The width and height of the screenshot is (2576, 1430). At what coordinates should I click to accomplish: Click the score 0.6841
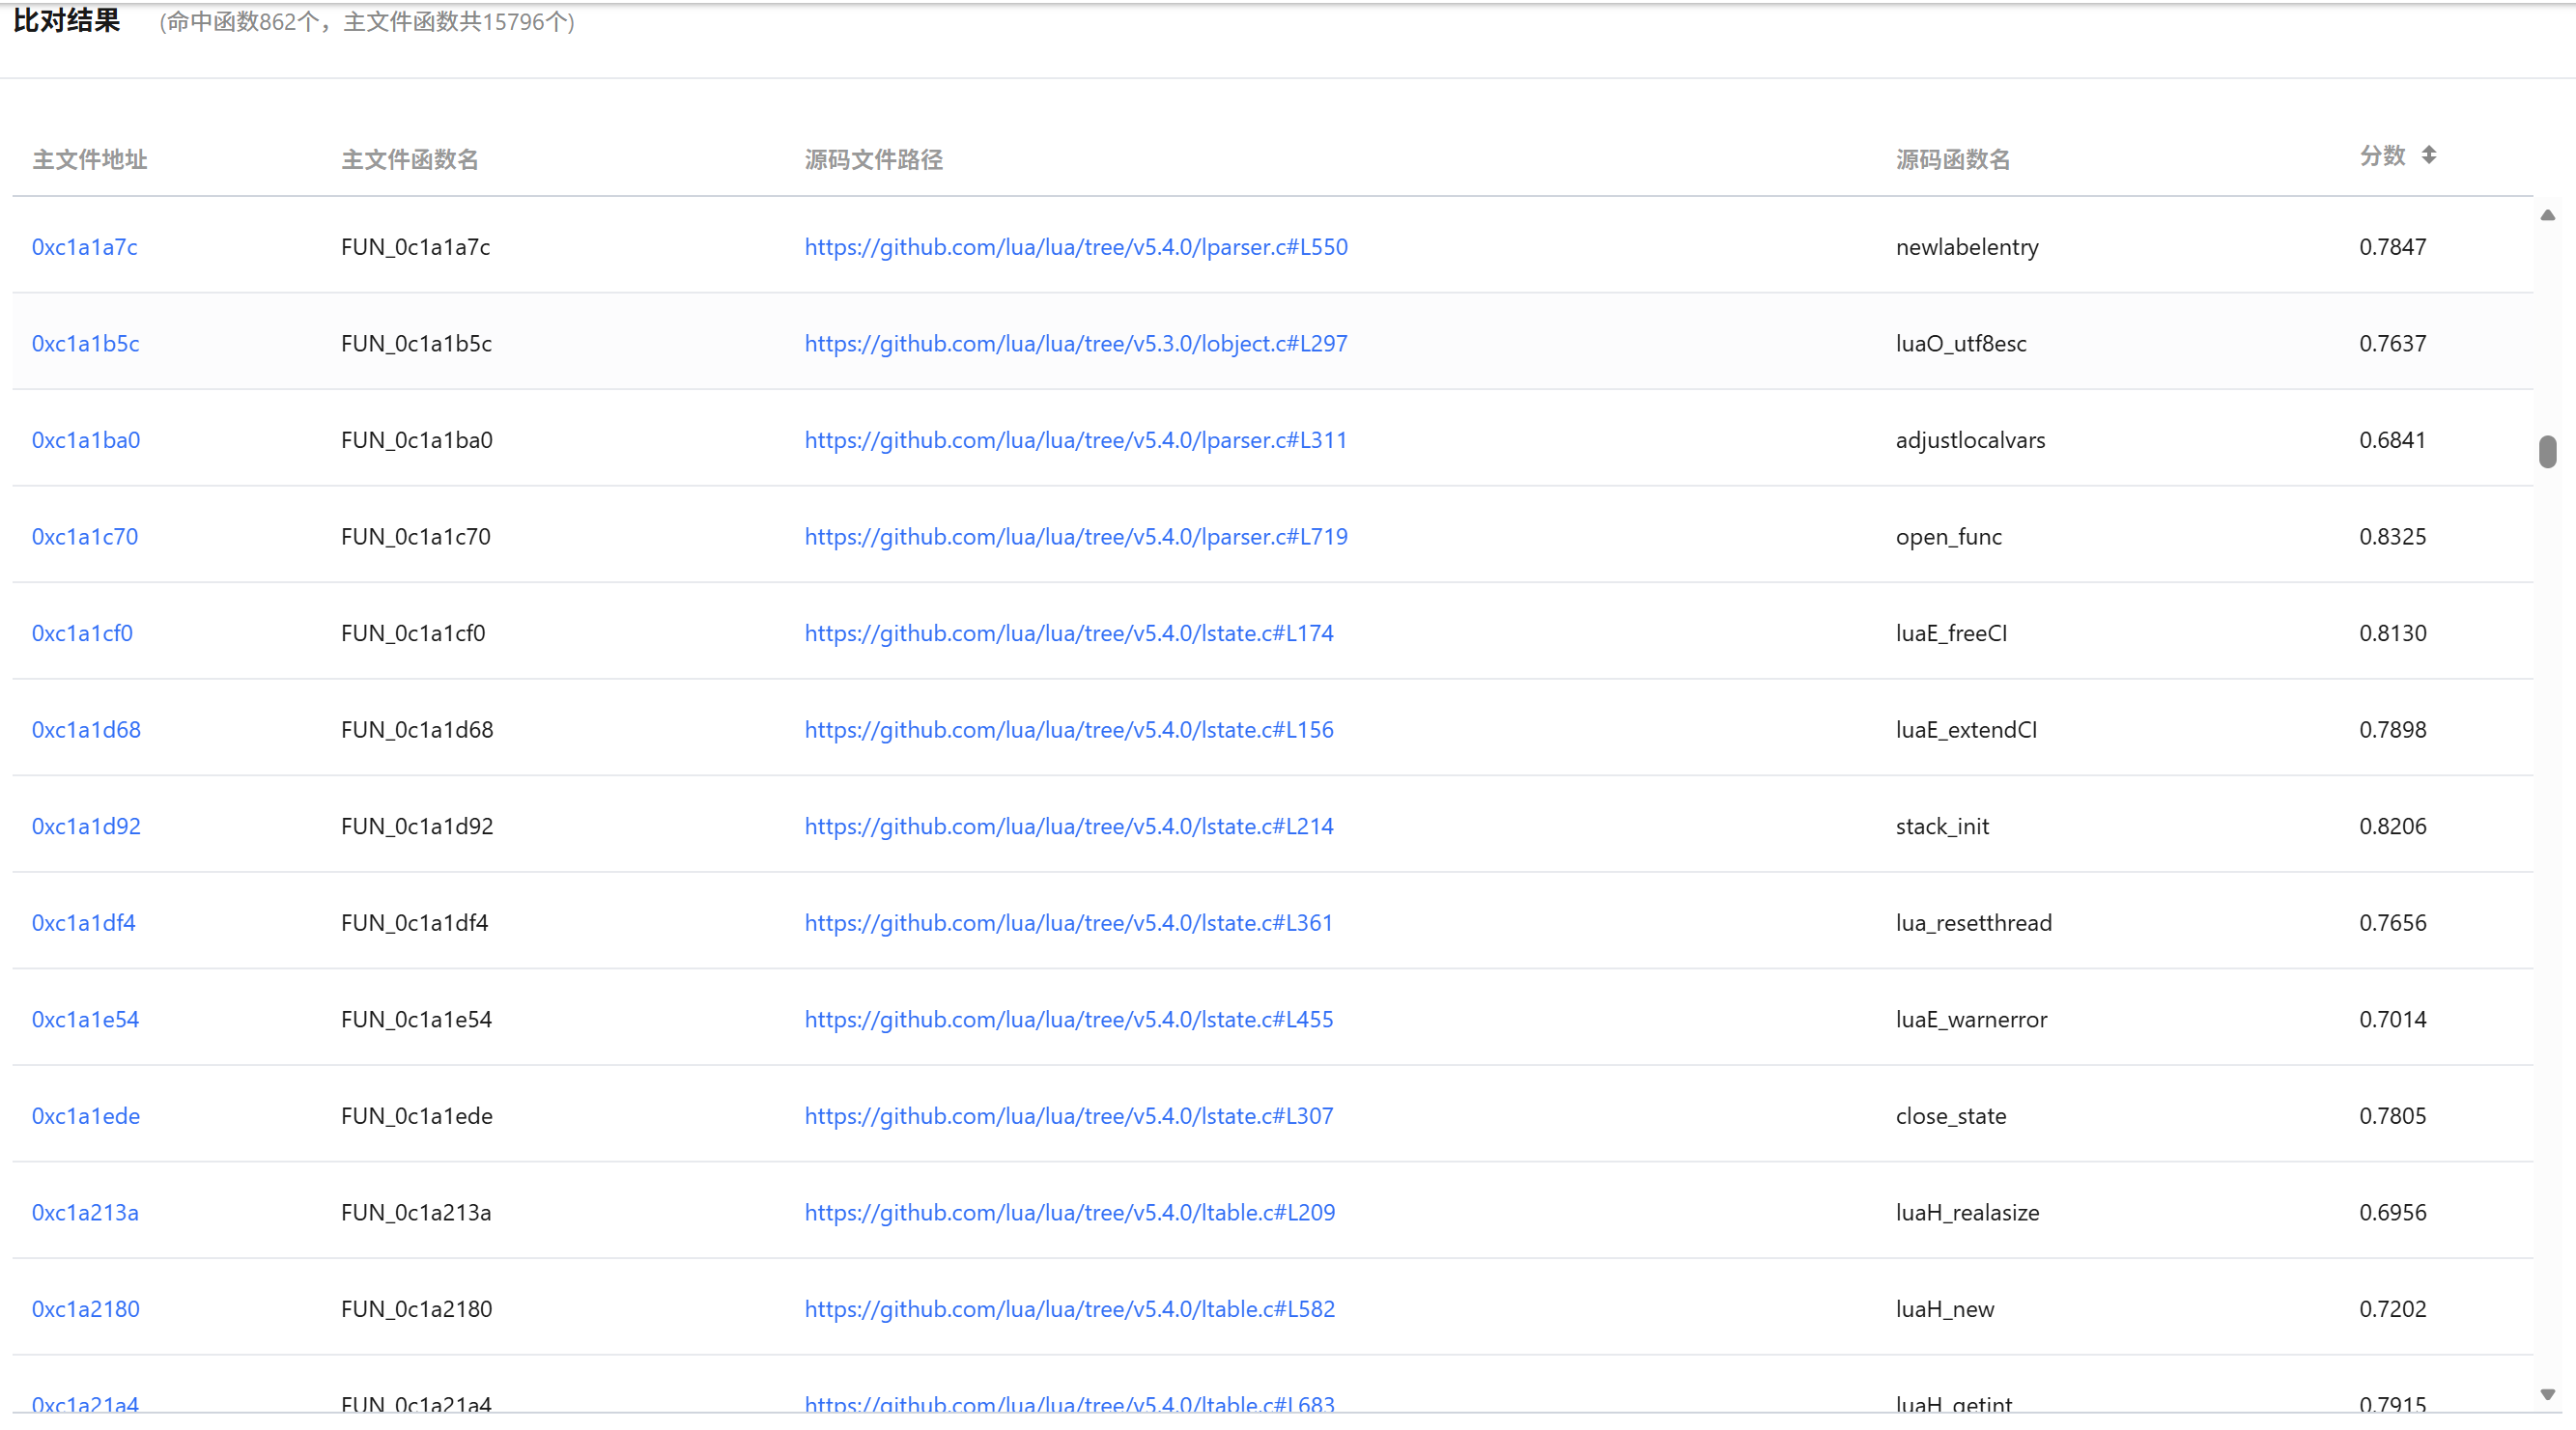click(x=2393, y=440)
